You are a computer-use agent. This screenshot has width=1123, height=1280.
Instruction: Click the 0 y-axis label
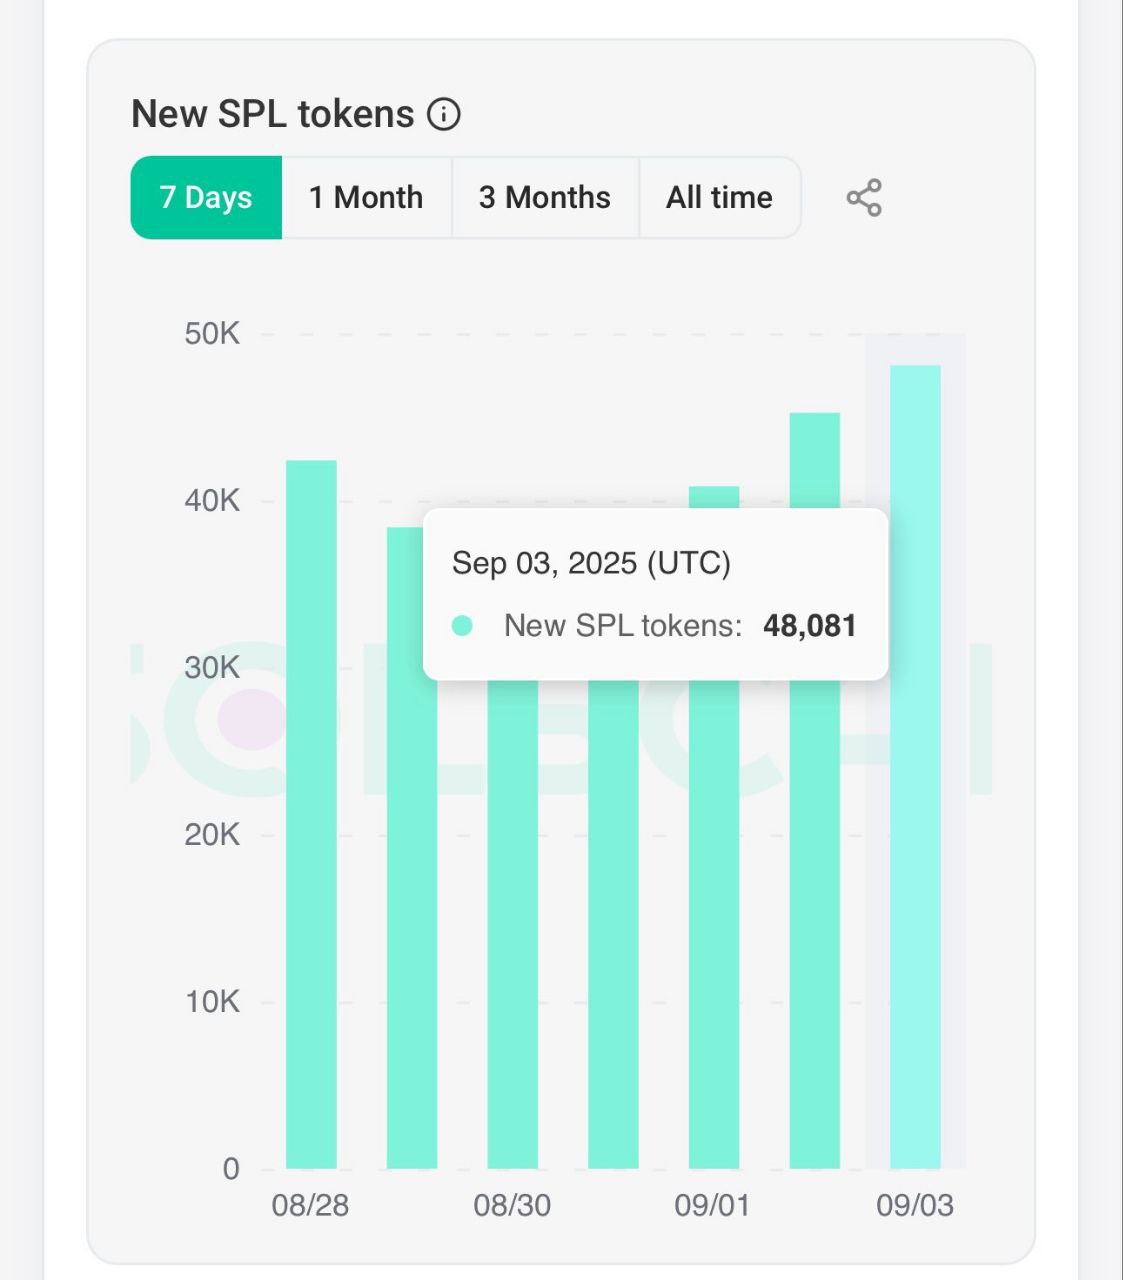point(231,1169)
